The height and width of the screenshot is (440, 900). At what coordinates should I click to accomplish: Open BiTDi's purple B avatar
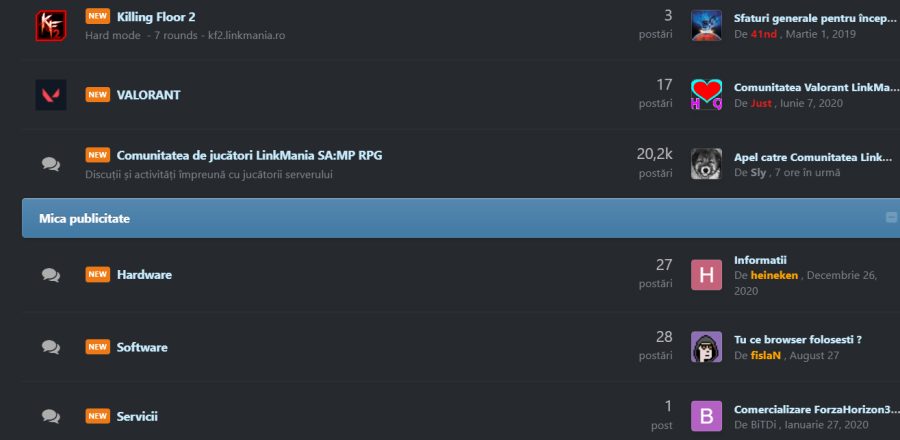pos(706,416)
